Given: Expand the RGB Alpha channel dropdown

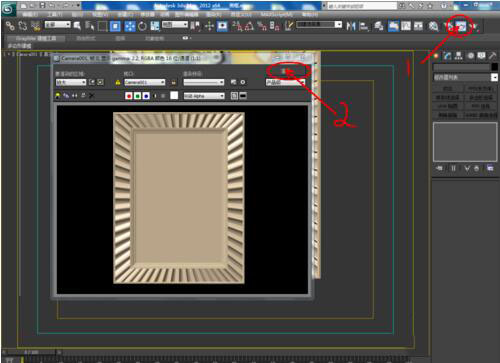Looking at the screenshot, I should tap(204, 96).
